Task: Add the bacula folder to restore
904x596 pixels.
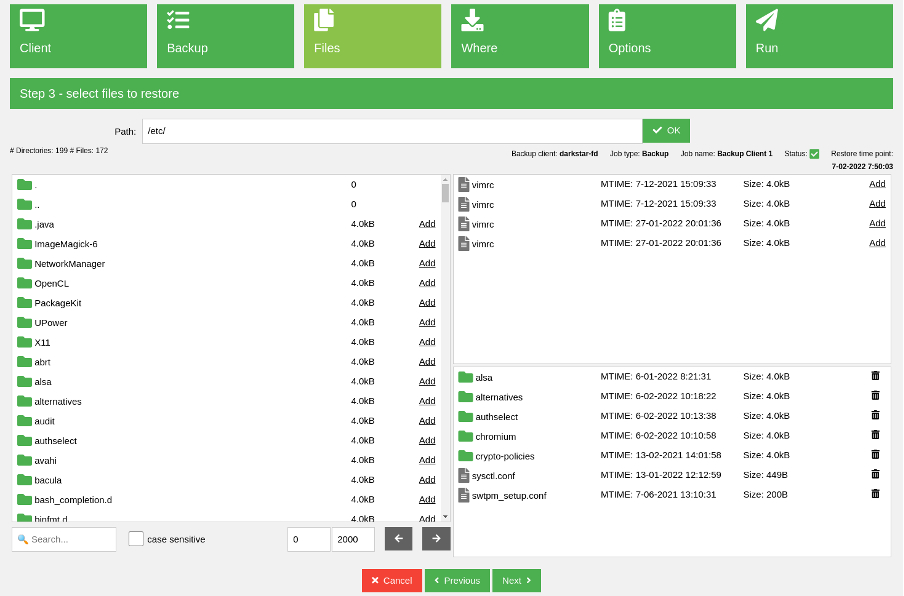Action: click(427, 480)
